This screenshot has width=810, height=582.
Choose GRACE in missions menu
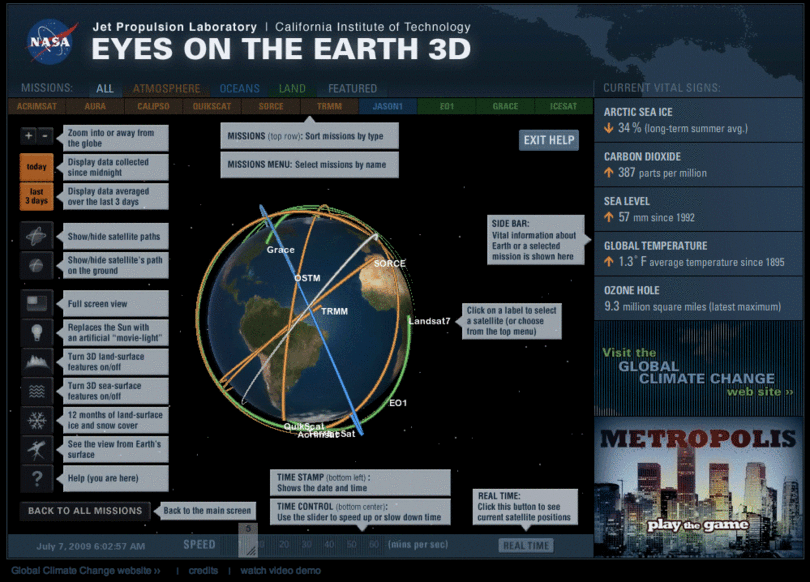click(505, 106)
